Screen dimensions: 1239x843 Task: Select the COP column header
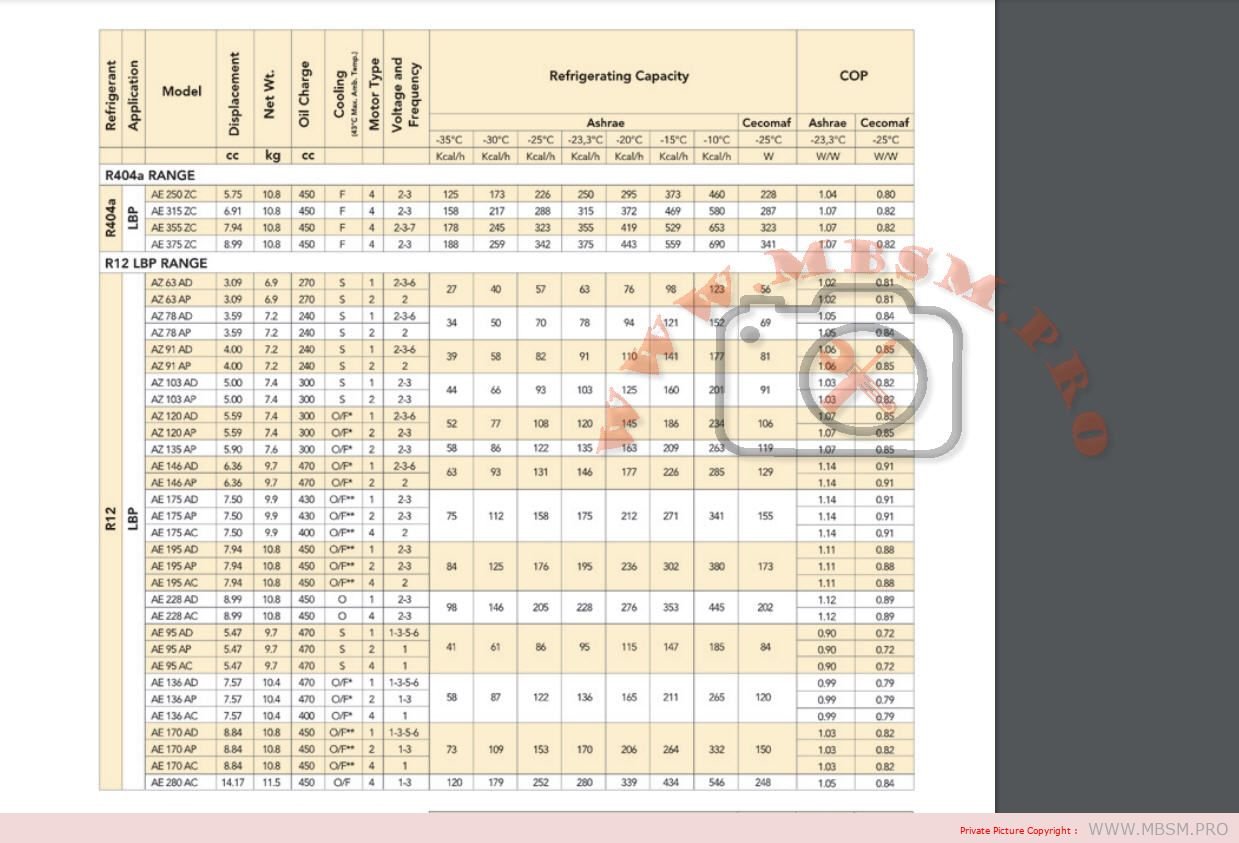tap(853, 75)
